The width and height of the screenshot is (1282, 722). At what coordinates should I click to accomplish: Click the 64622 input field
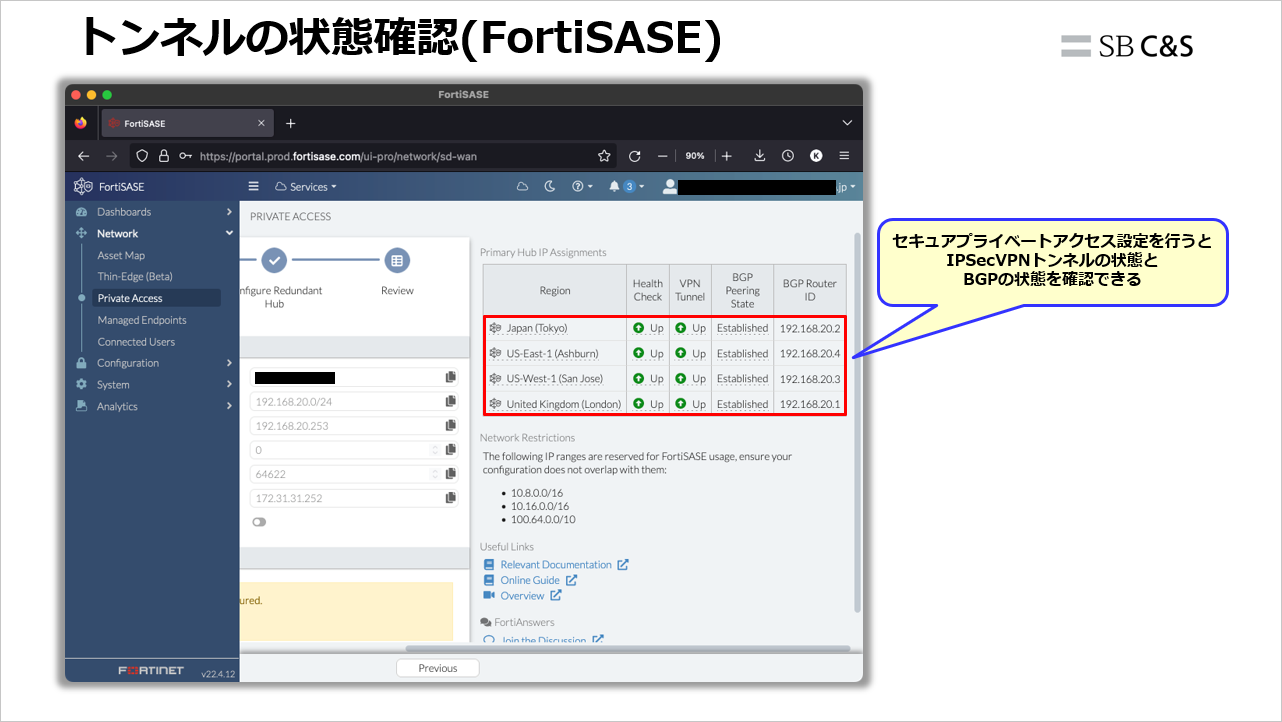tap(345, 474)
